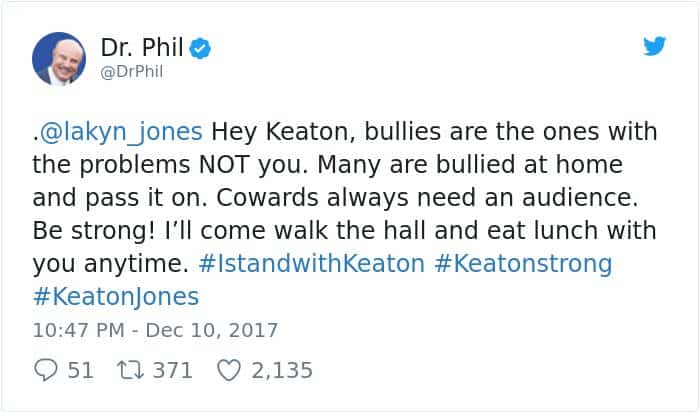Screen dimensions: 700x413
Task: View the 371 retweets count
Action: coord(172,370)
